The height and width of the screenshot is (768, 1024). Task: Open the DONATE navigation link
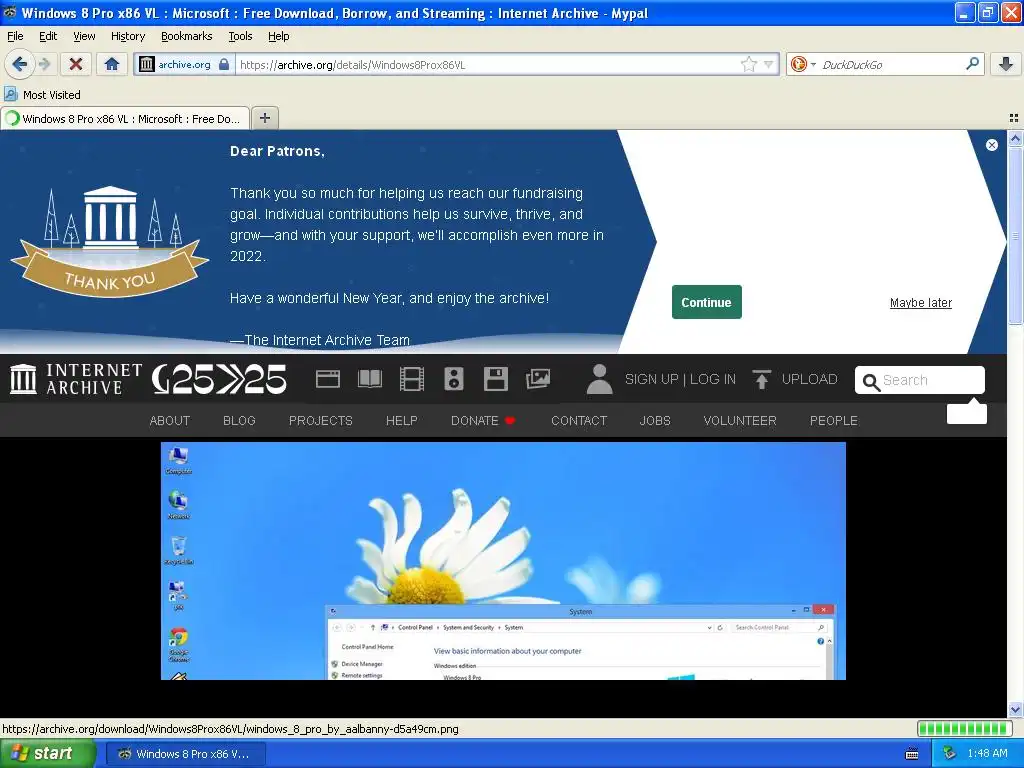[x=483, y=421]
